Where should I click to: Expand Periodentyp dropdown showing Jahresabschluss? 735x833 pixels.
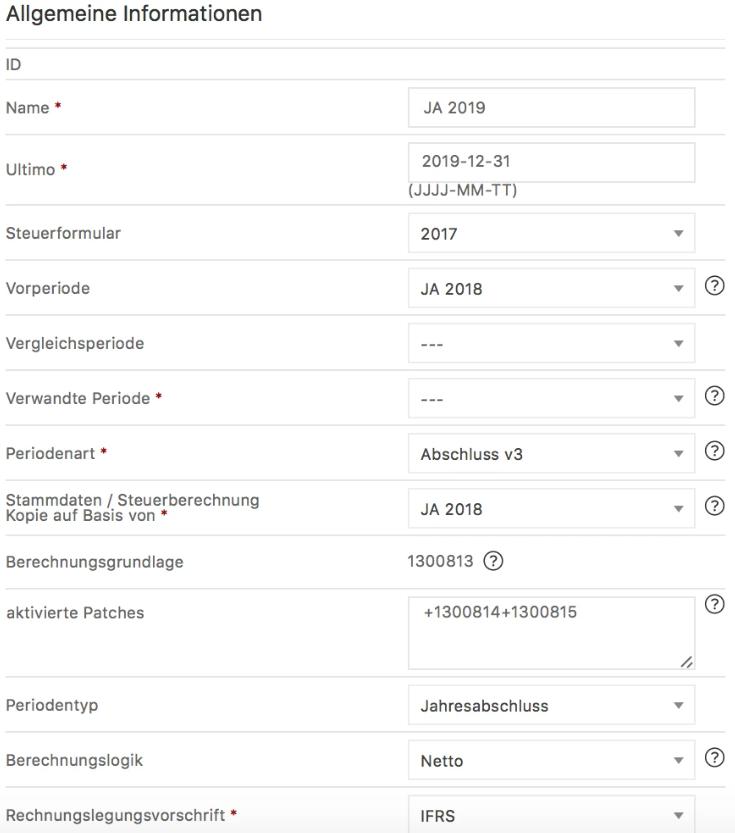(551, 705)
